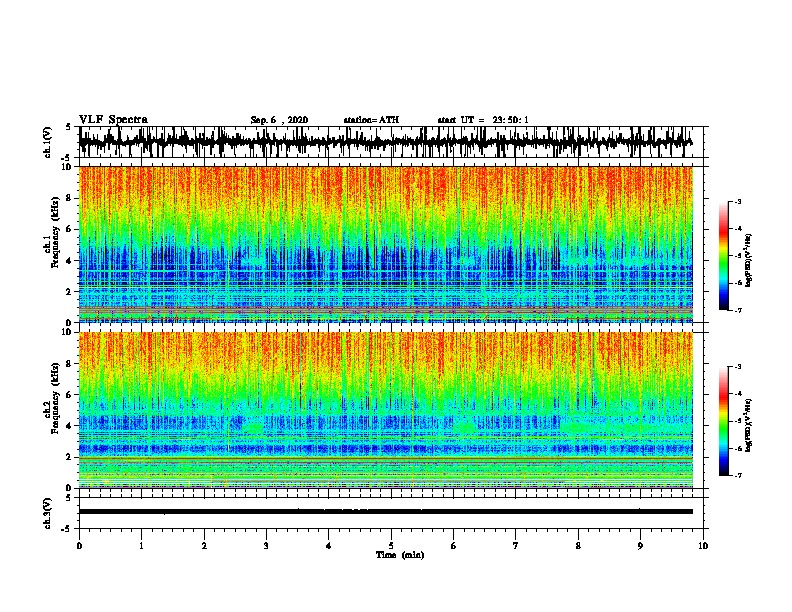
Task: Click the -5 tick on ch.1(V) axis
Action: click(67, 158)
